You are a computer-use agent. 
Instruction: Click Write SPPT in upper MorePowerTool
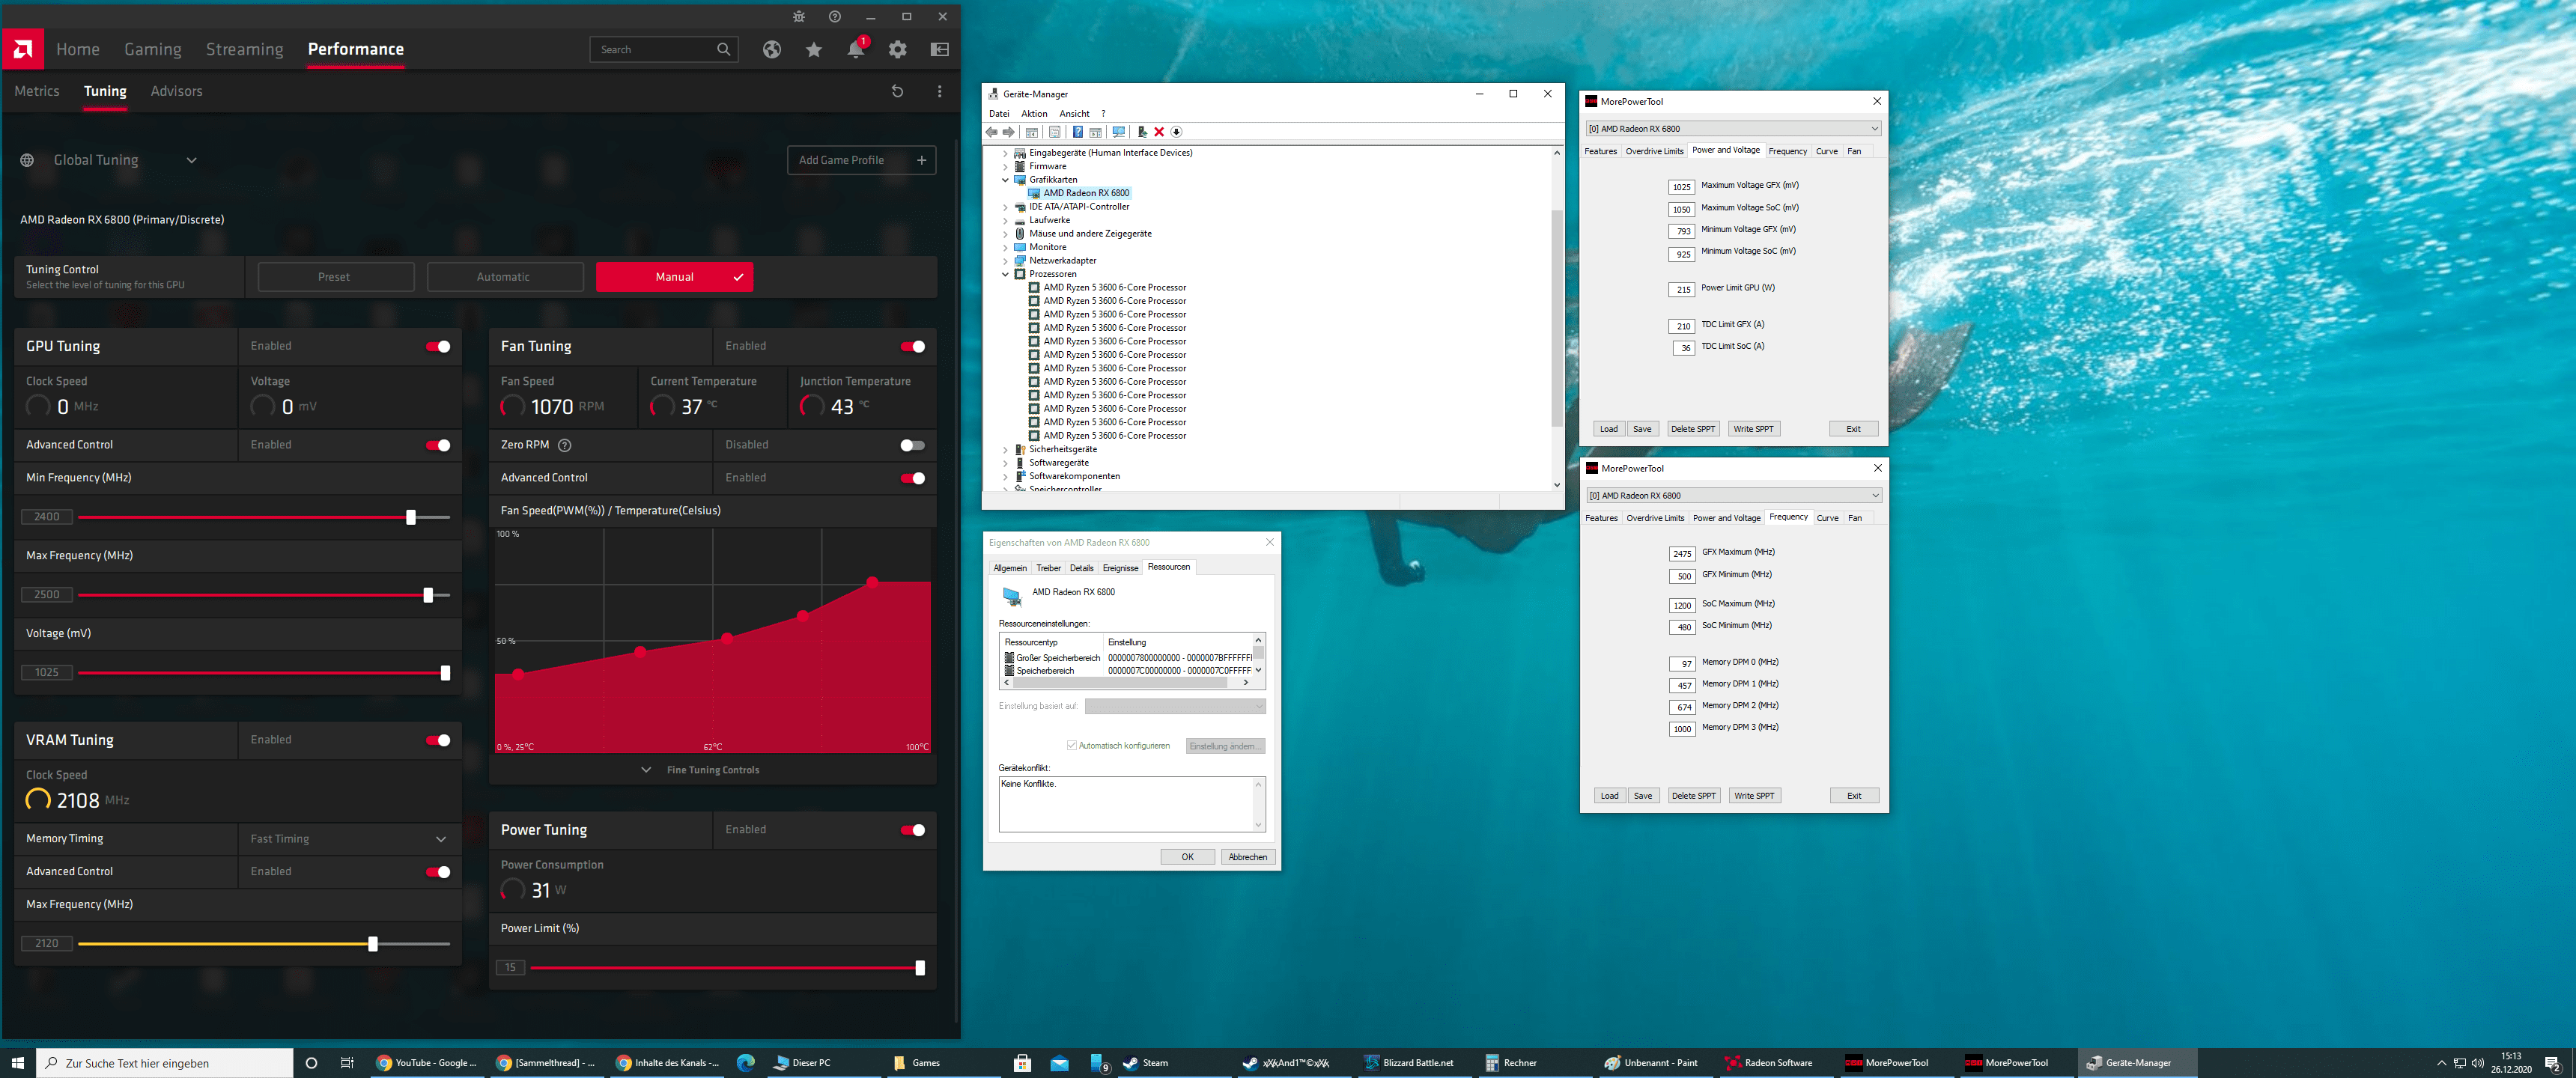coord(1753,429)
